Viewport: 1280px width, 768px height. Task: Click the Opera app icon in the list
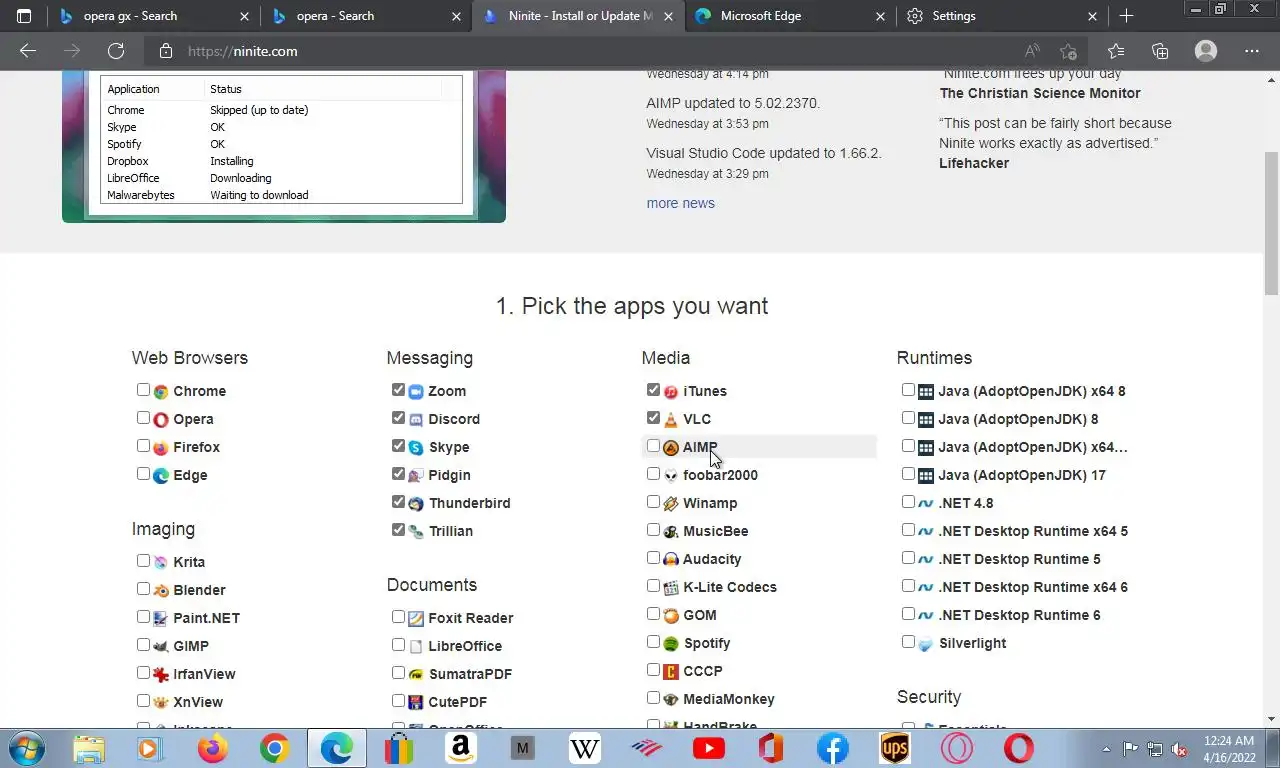coord(161,419)
